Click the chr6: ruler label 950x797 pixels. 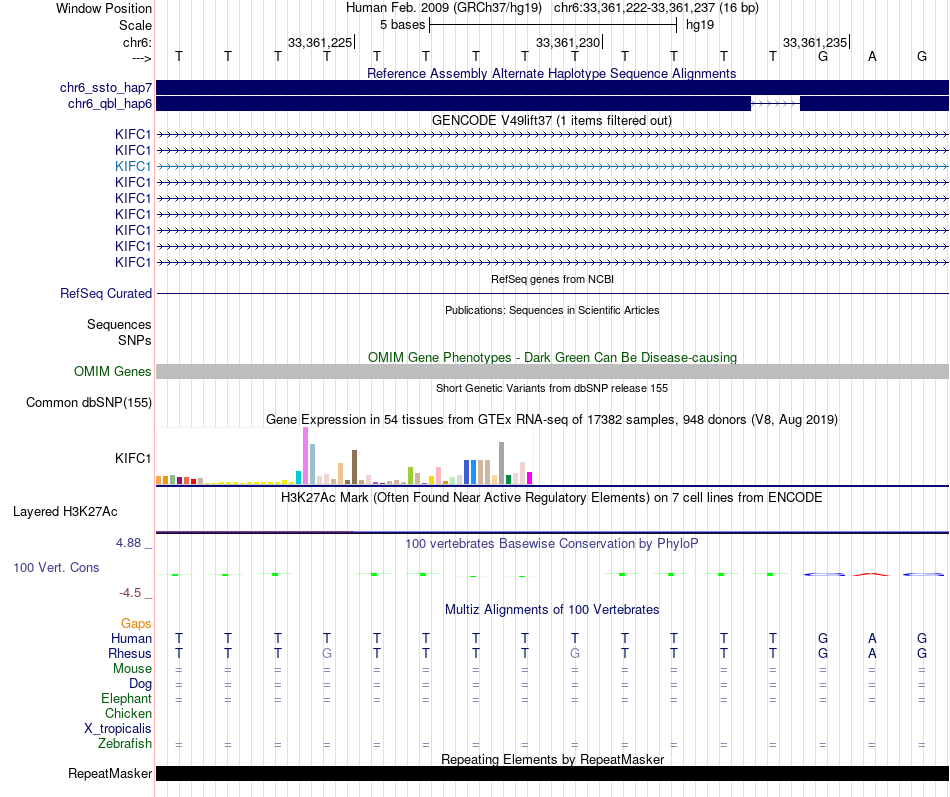[137, 42]
